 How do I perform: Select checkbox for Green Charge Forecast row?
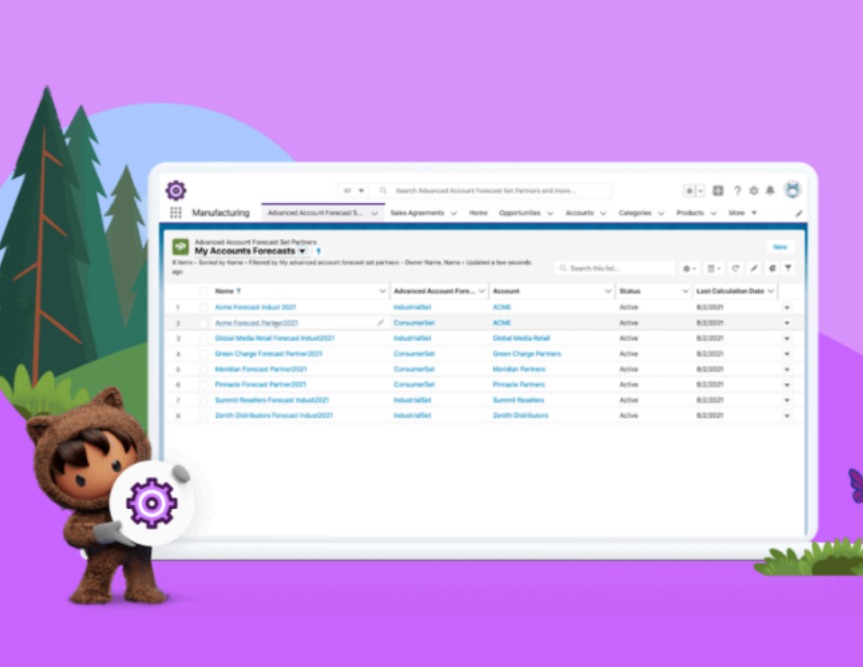point(204,354)
